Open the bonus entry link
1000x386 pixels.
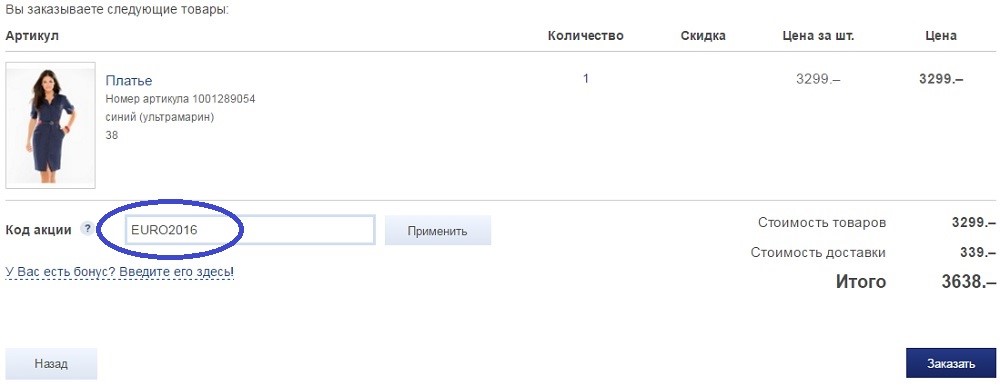120,272
